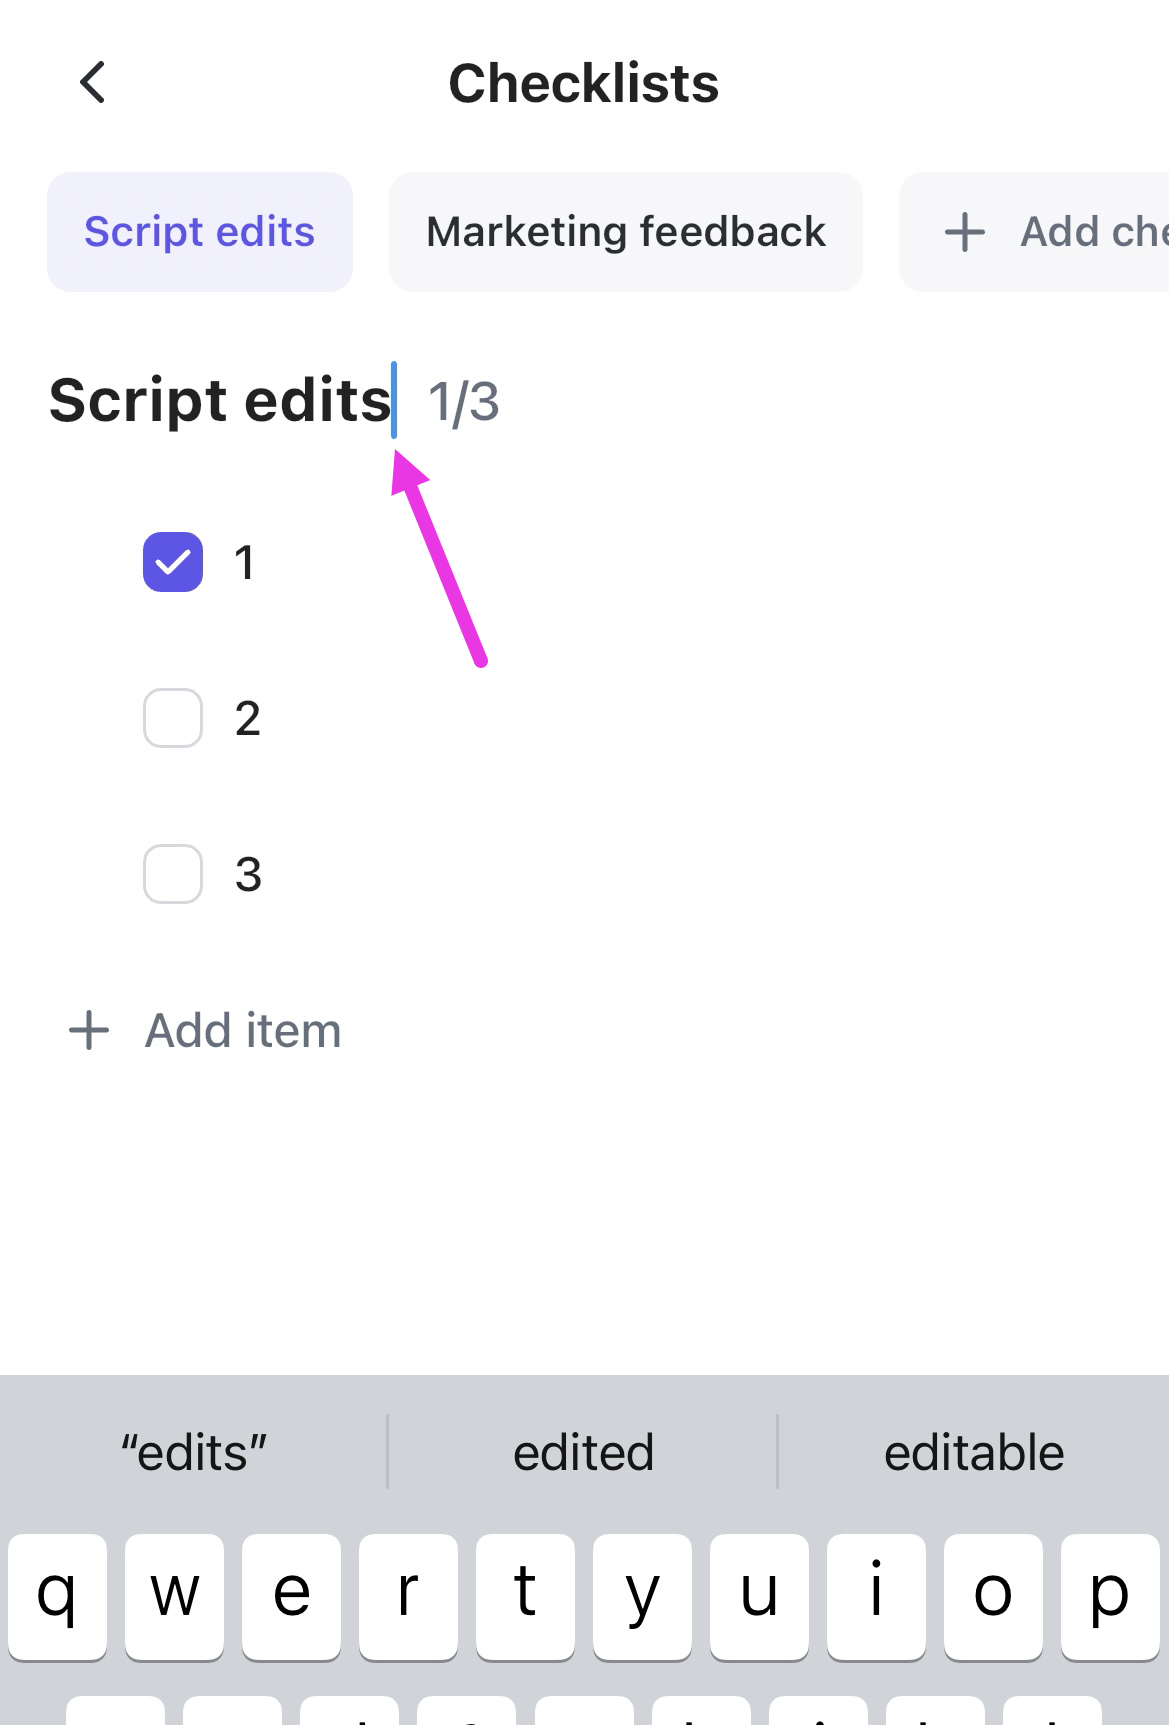Screen dimensions: 1169x1725
Task: Select the "editable" suggestion
Action: tap(973, 1452)
